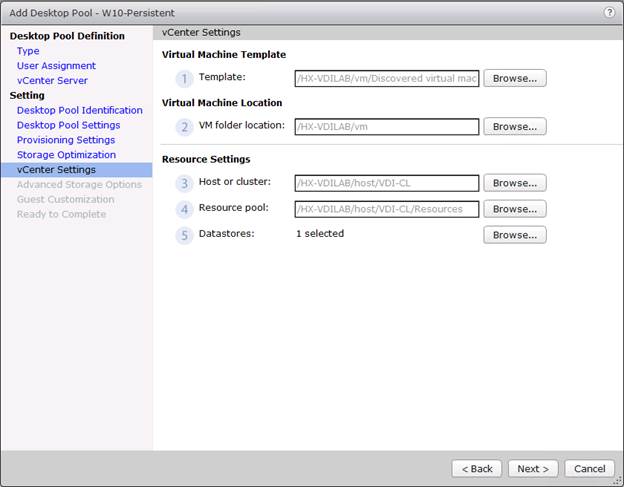Screen dimensions: 624x487
Task: Click the VM folder location field
Action: 387,127
